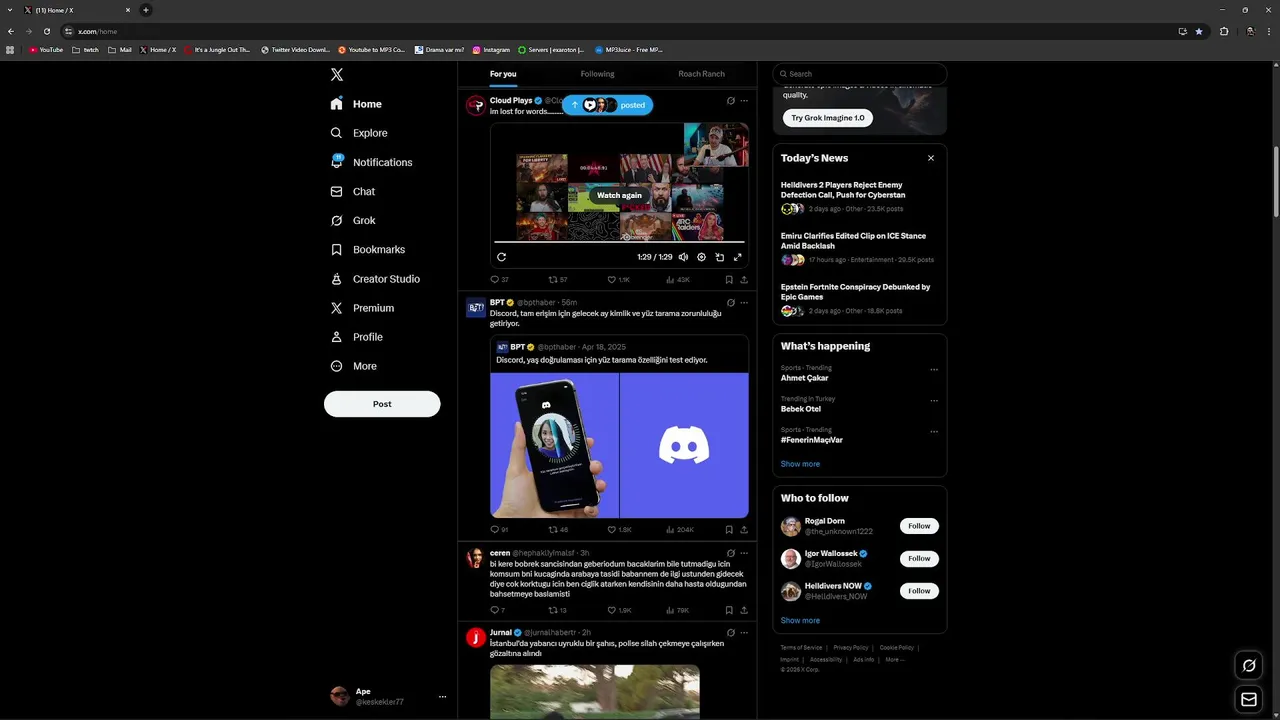Close the Today's News panel
1280x720 pixels.
click(931, 158)
